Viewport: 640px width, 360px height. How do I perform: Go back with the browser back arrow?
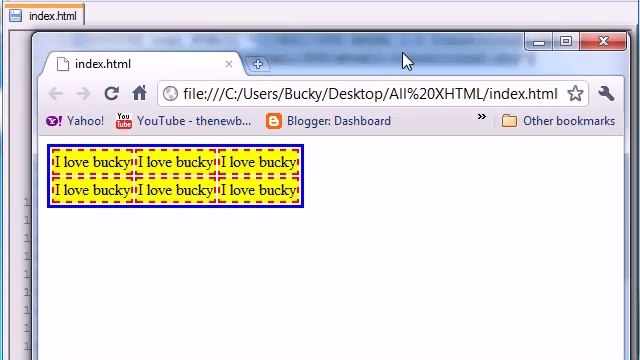[x=56, y=94]
